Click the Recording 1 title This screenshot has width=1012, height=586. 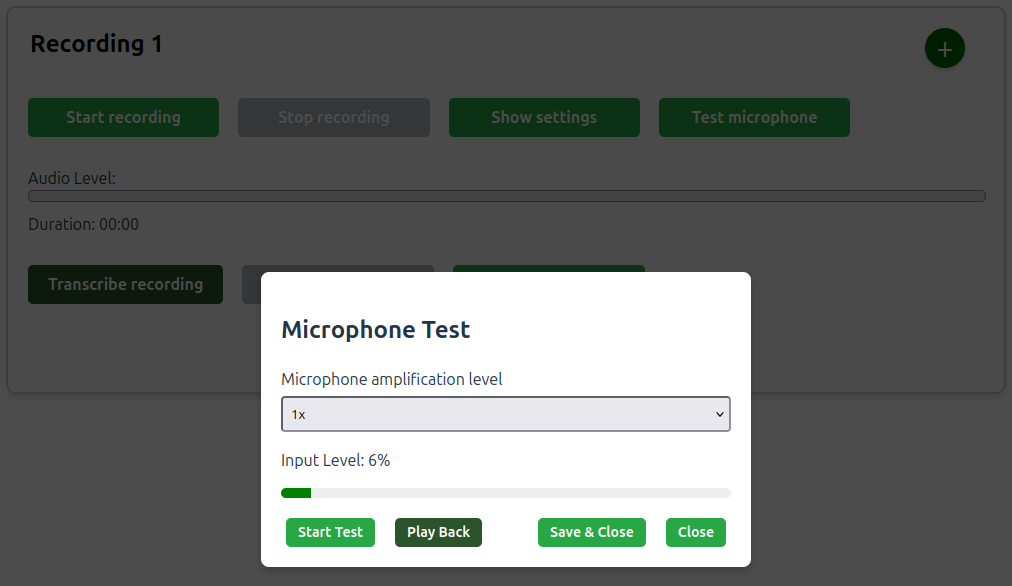click(x=96, y=44)
